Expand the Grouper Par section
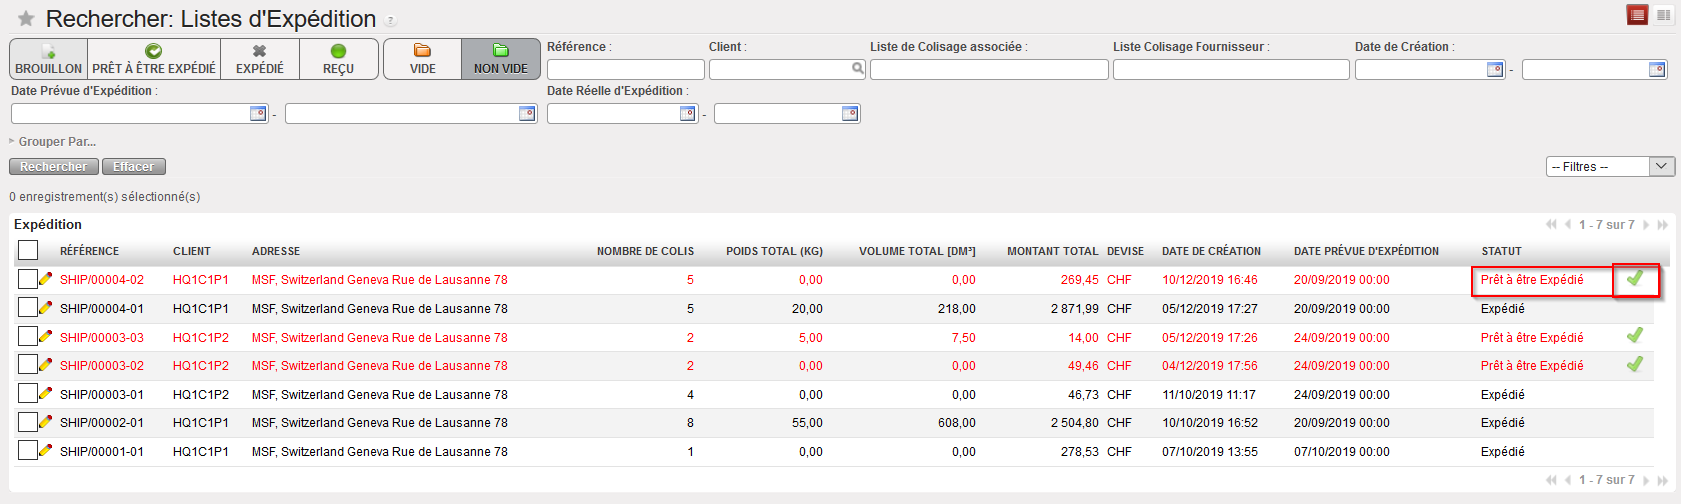This screenshot has width=1681, height=504. tap(53, 142)
